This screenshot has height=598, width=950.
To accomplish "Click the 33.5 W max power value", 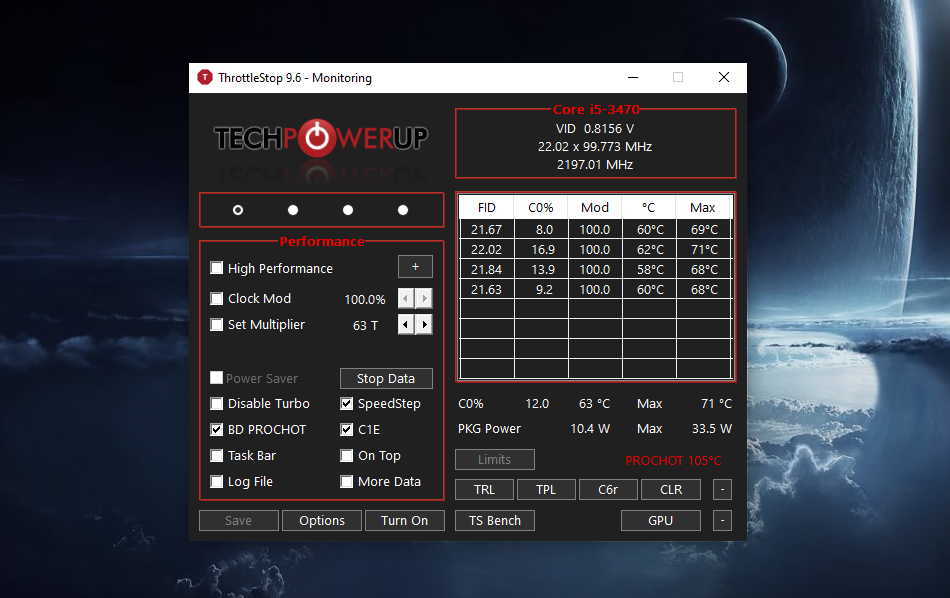I will coord(712,429).
